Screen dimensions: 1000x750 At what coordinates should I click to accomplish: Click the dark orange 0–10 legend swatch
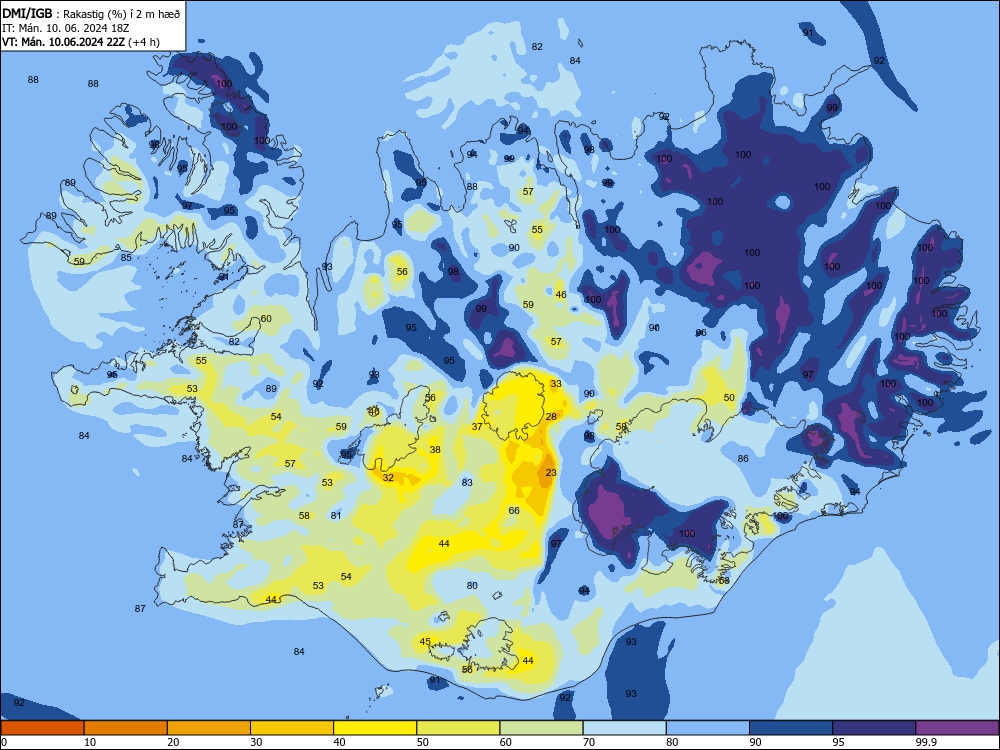coord(42,728)
